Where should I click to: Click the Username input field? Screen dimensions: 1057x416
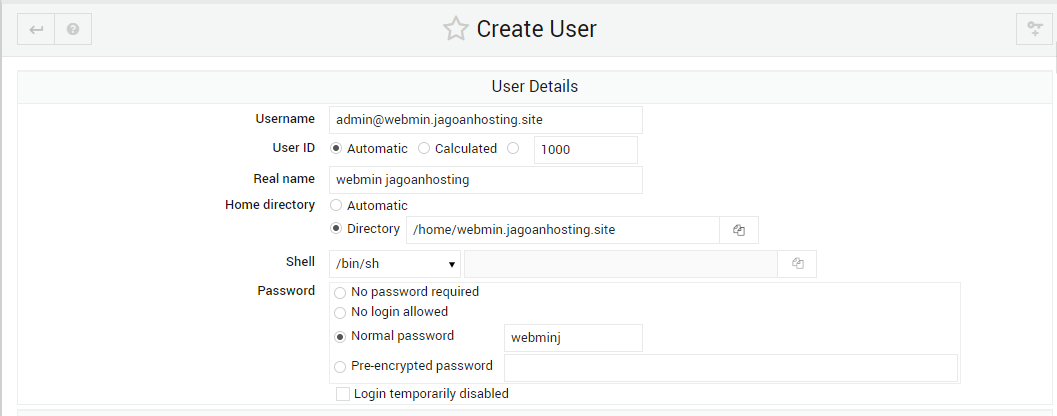[486, 120]
